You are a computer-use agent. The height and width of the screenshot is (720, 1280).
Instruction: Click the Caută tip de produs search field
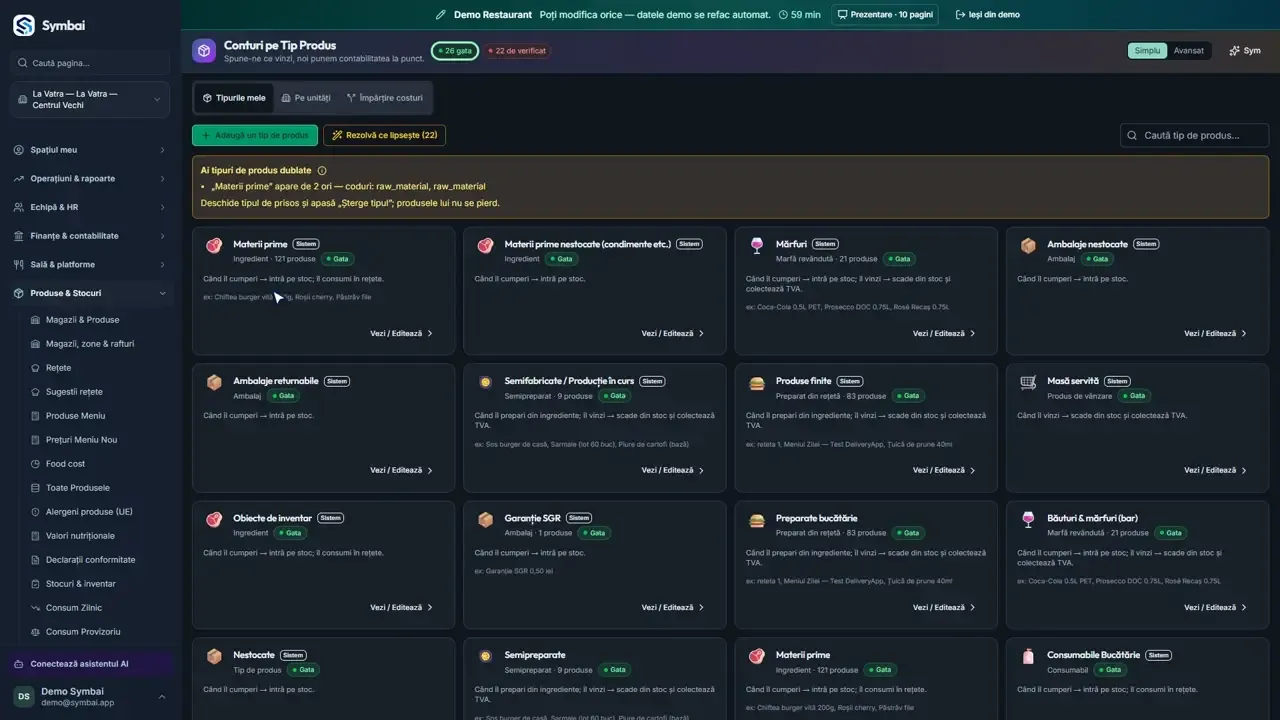1194,135
